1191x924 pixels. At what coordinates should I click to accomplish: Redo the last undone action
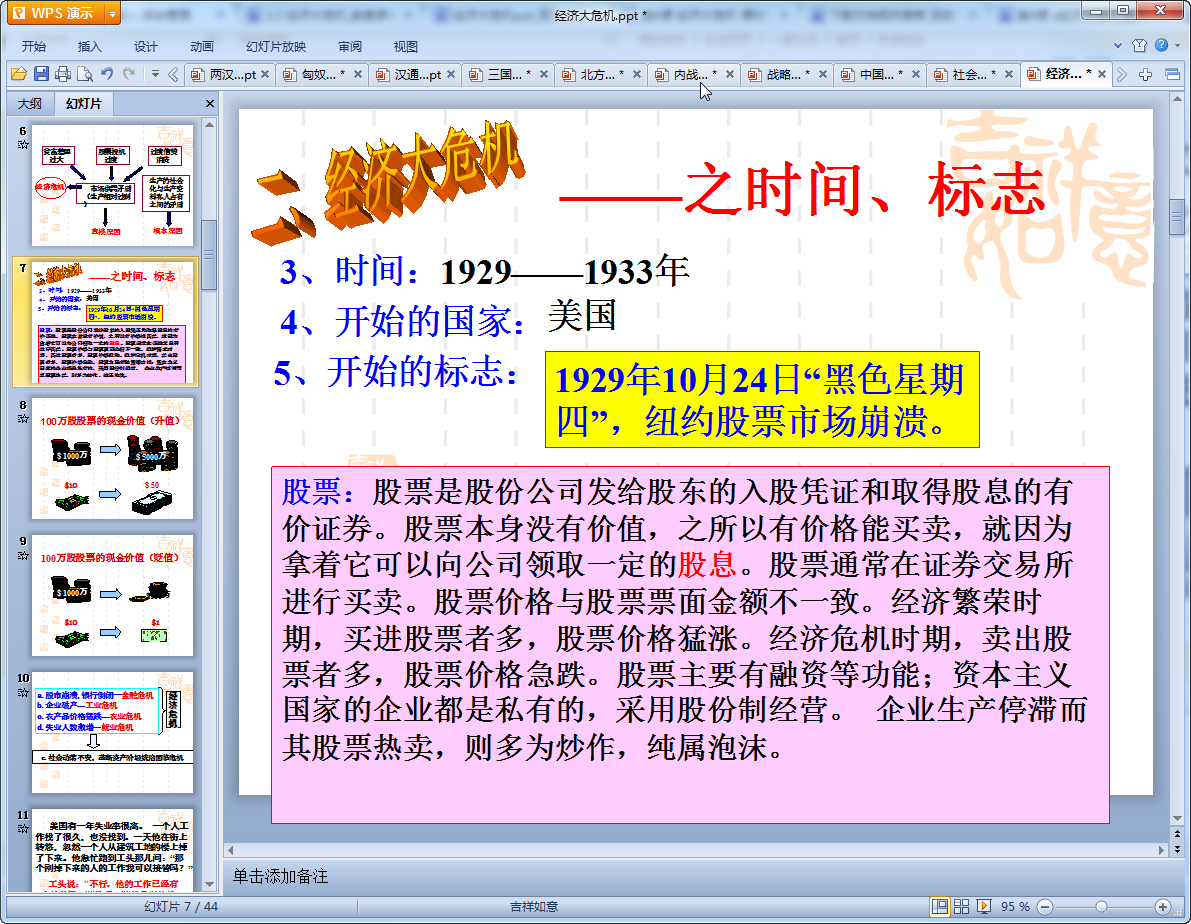pos(129,74)
